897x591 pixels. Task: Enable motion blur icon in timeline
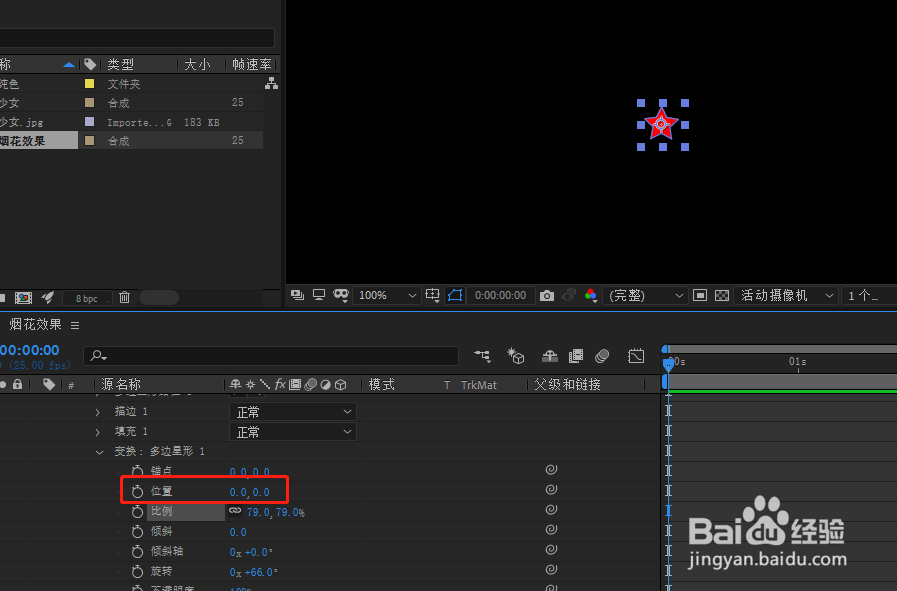[602, 356]
